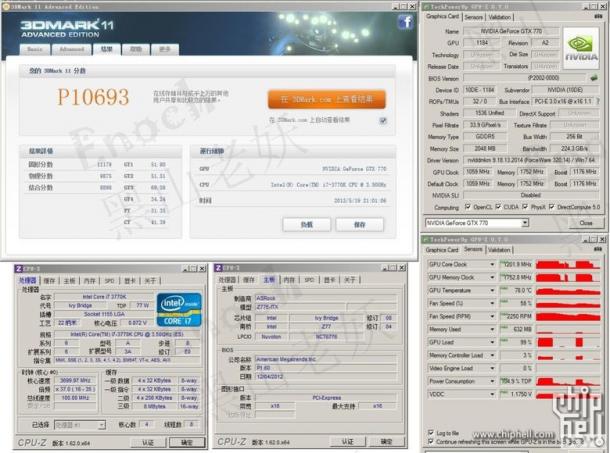Click the orange view results on 3DMark.com button
The height and width of the screenshot is (453, 610).
coord(327,99)
